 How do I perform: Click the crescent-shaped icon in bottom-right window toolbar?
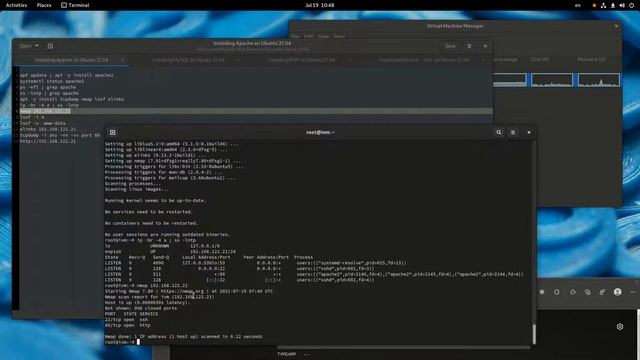(x=557, y=292)
